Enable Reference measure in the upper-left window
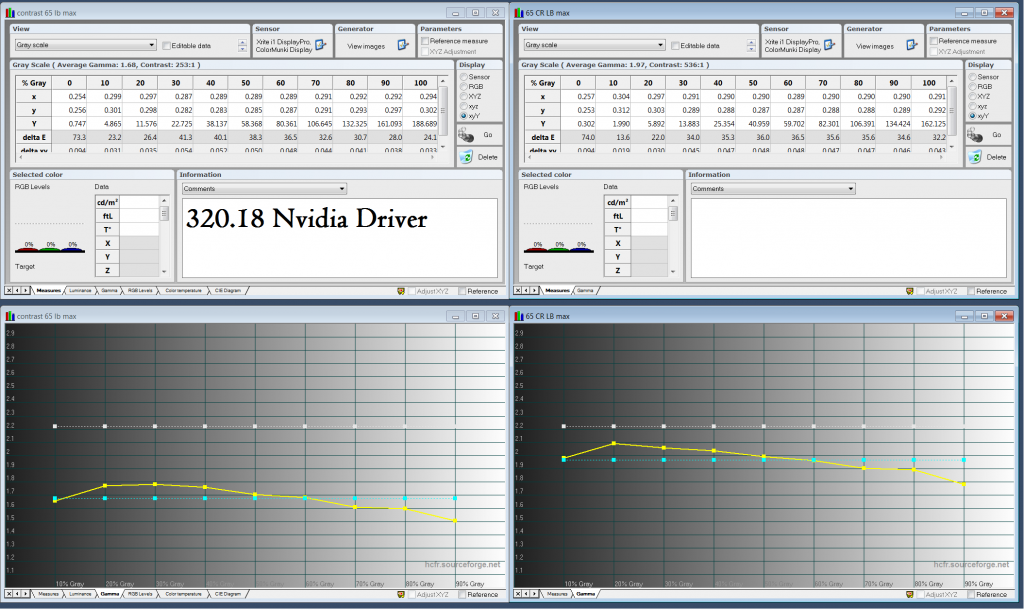 click(424, 41)
